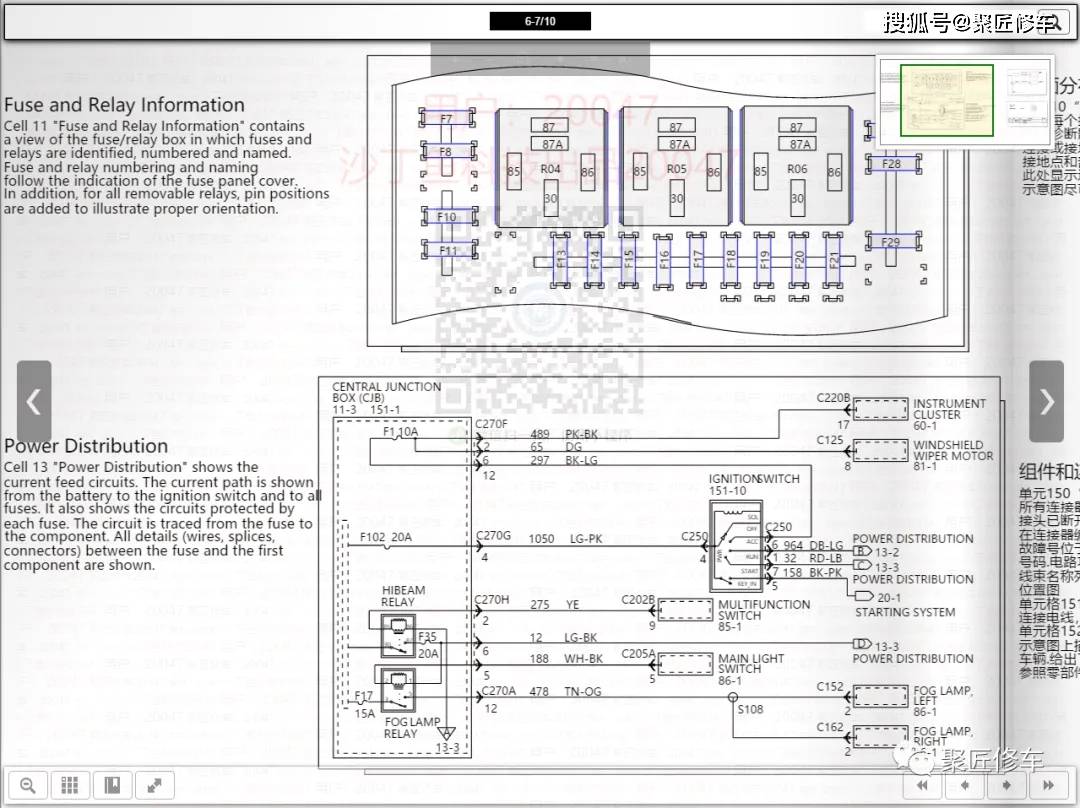Jump to the last page
Image resolution: width=1080 pixels, height=808 pixels.
(x=1048, y=786)
